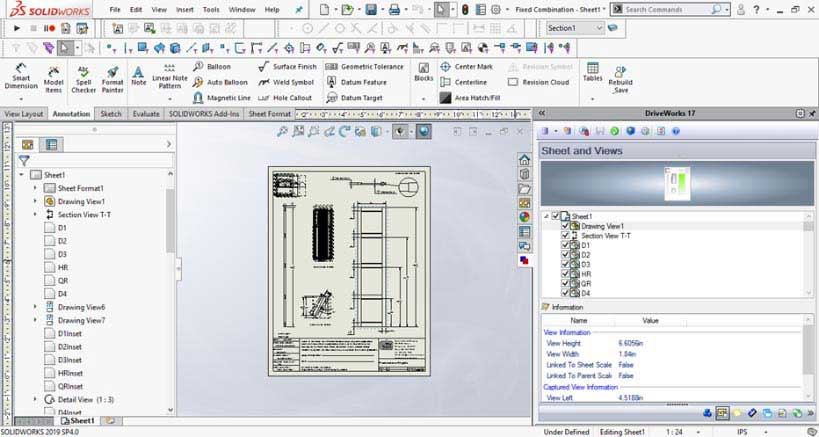Expand Drawing View6 node
Viewport: 819px width, 437px height.
coord(35,307)
